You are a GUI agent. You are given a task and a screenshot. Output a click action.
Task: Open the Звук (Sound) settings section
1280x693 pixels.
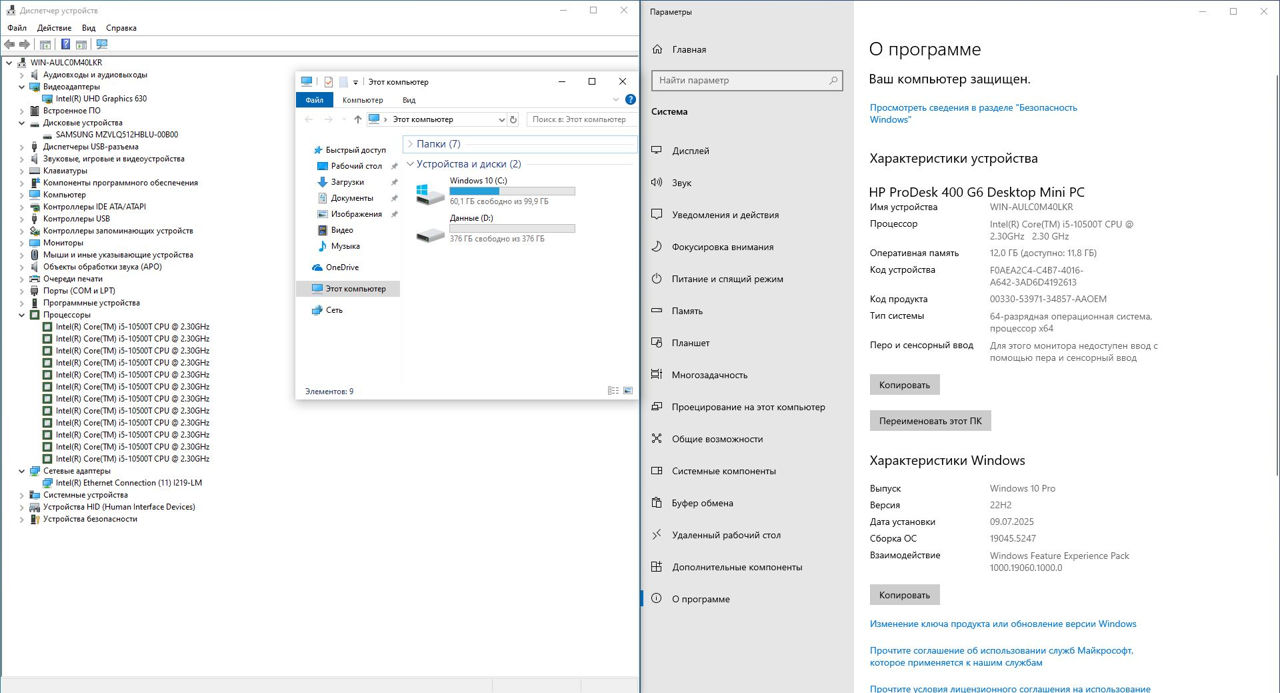682,183
